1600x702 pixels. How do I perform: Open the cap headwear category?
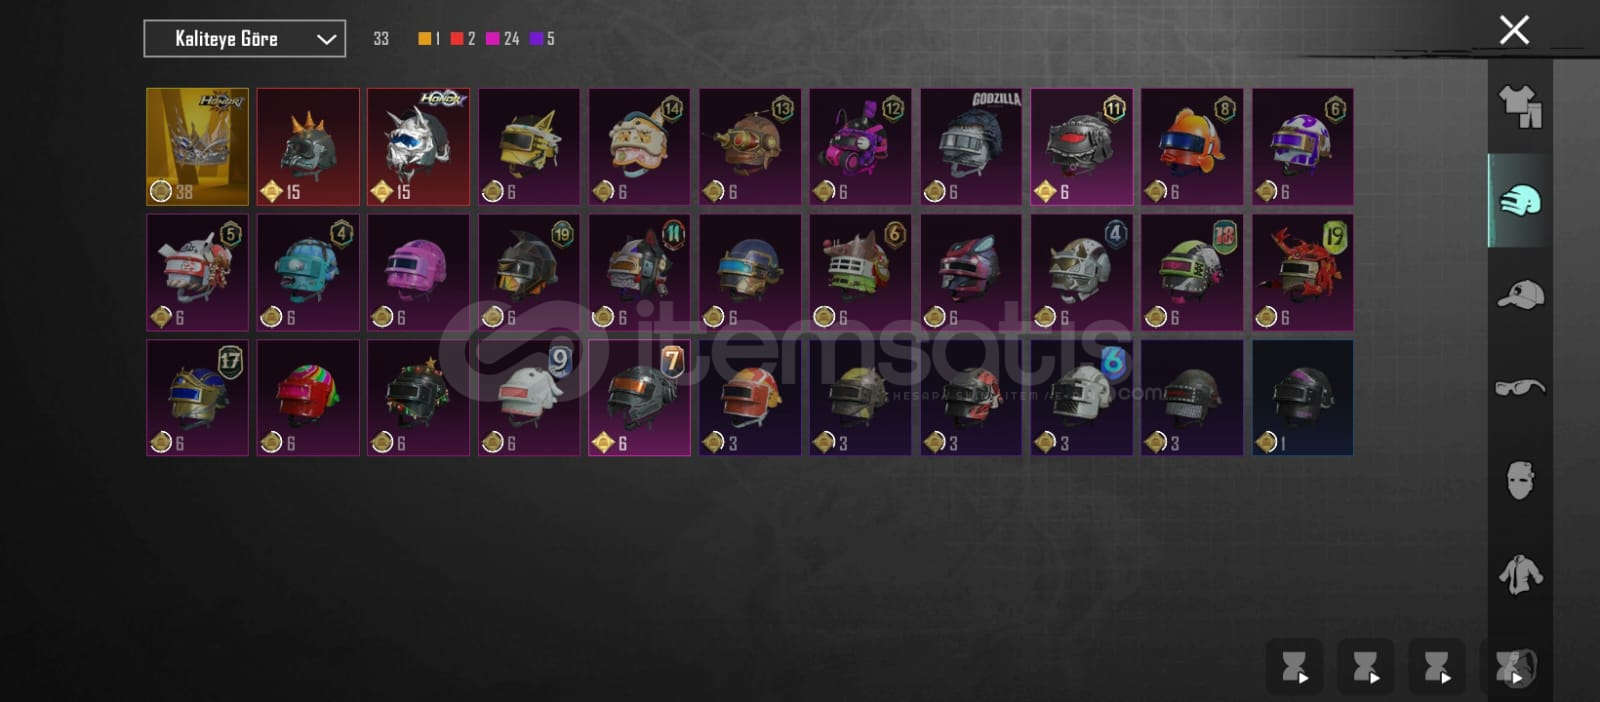pyautogui.click(x=1520, y=294)
